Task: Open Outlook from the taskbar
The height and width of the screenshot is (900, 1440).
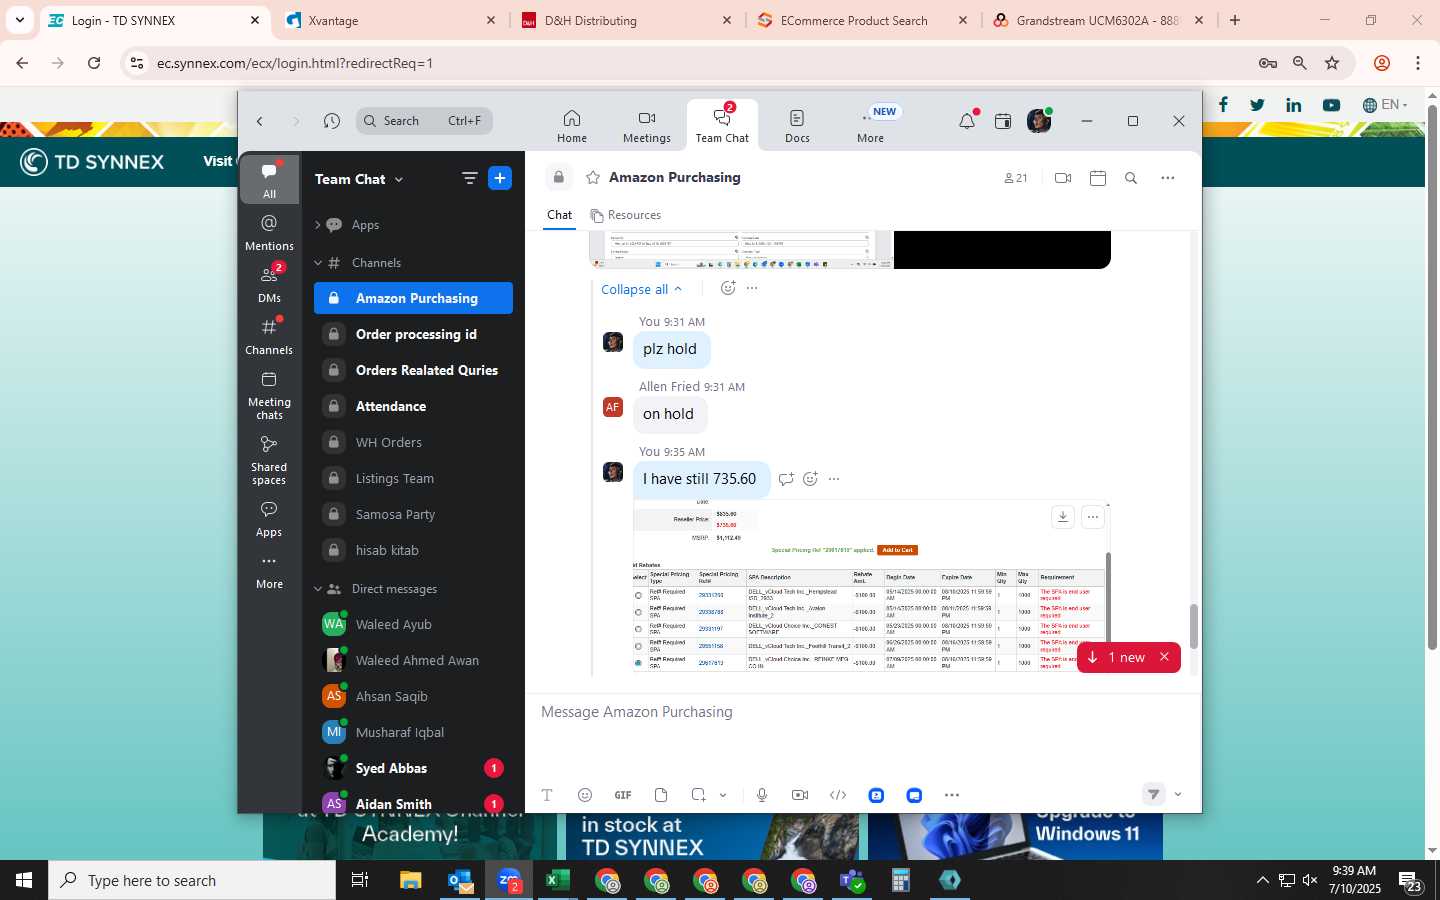Action: (461, 880)
